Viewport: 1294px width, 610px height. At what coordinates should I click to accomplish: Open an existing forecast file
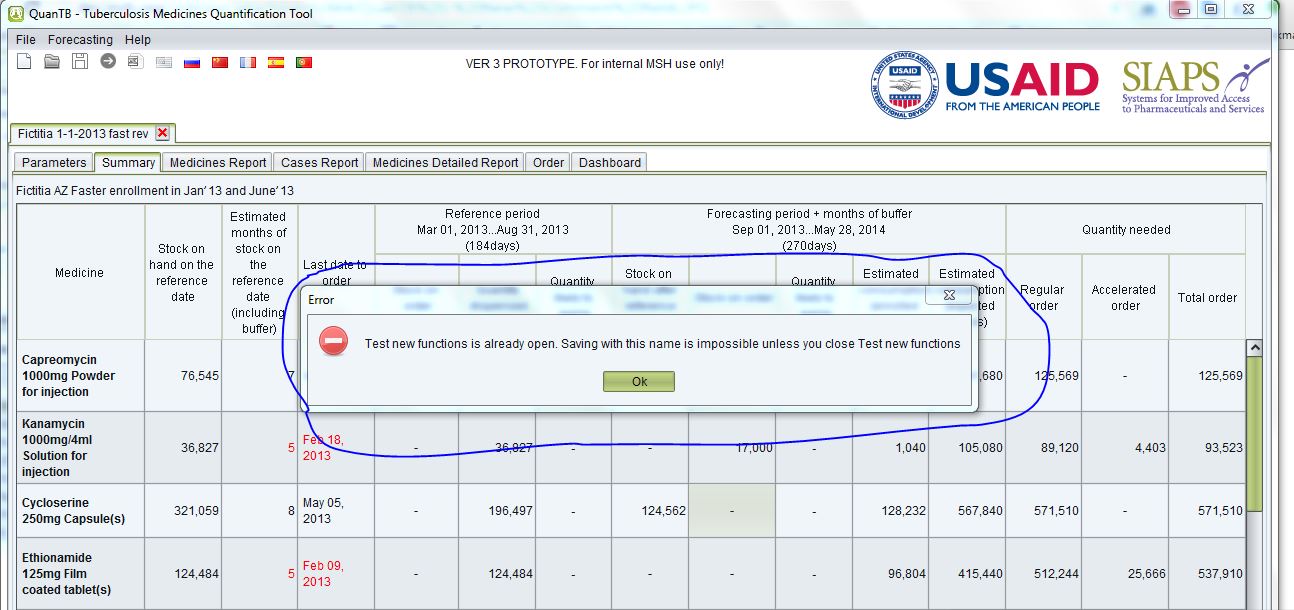tap(52, 62)
